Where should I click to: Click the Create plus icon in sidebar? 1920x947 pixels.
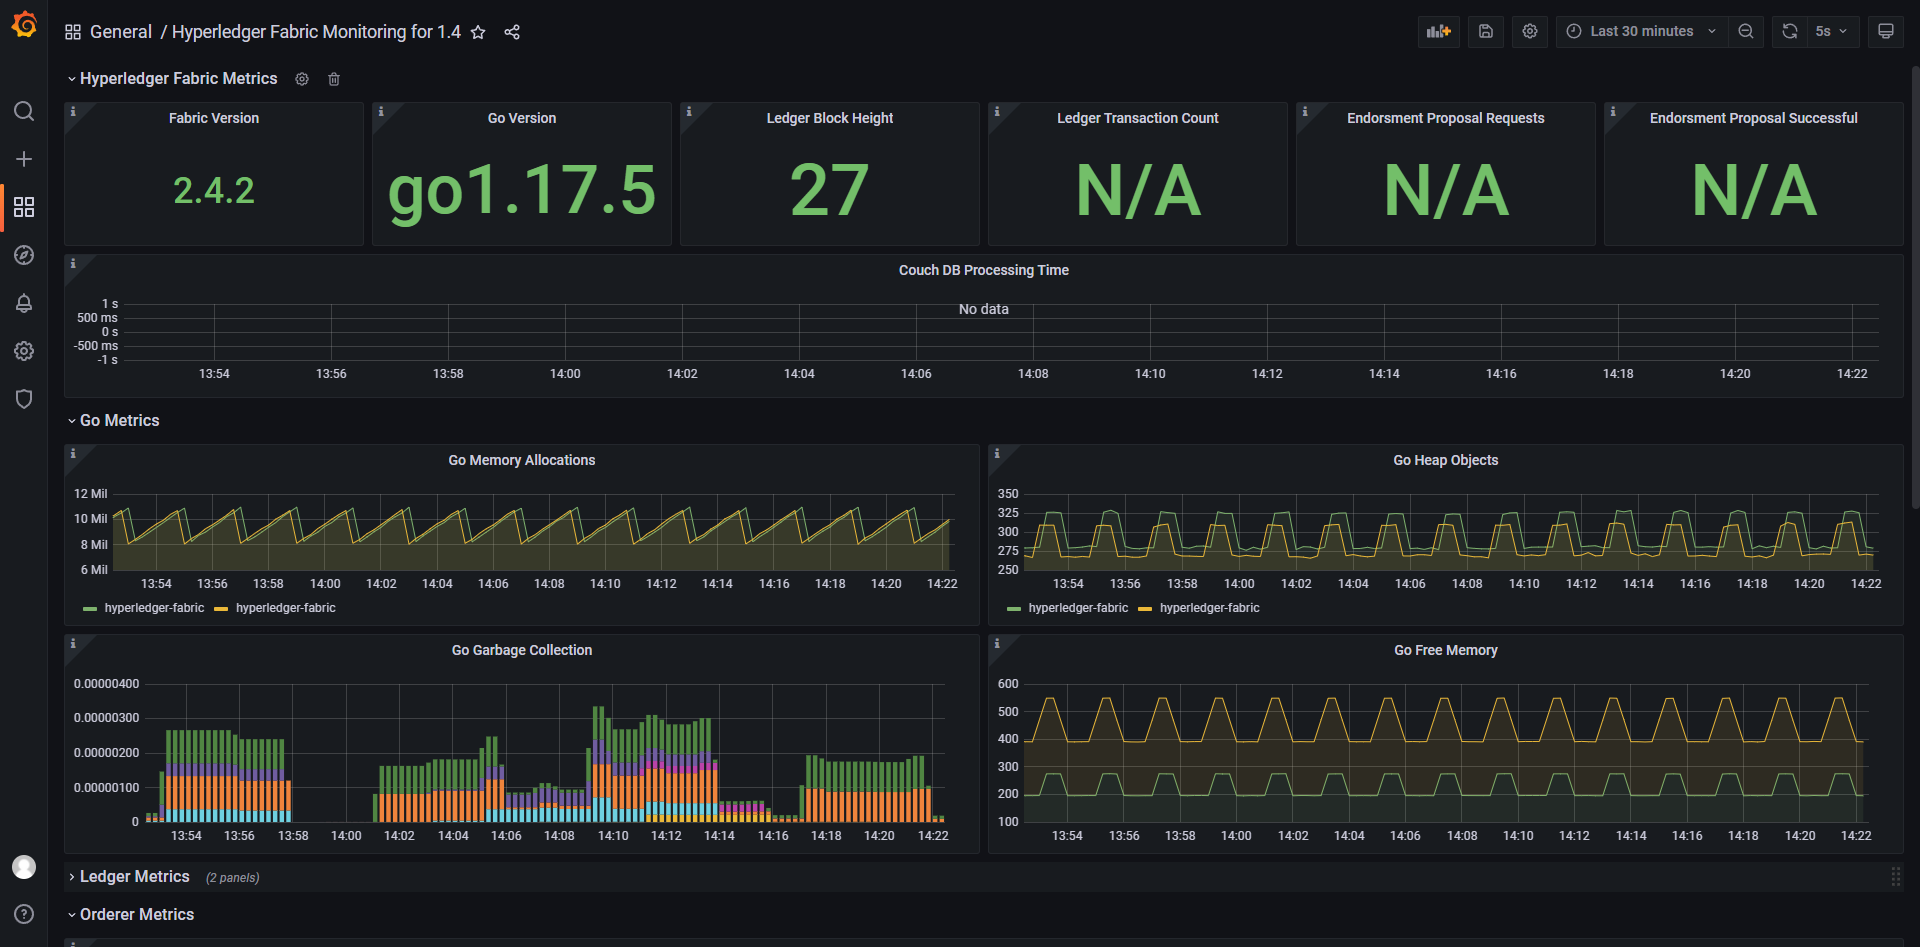tap(24, 159)
